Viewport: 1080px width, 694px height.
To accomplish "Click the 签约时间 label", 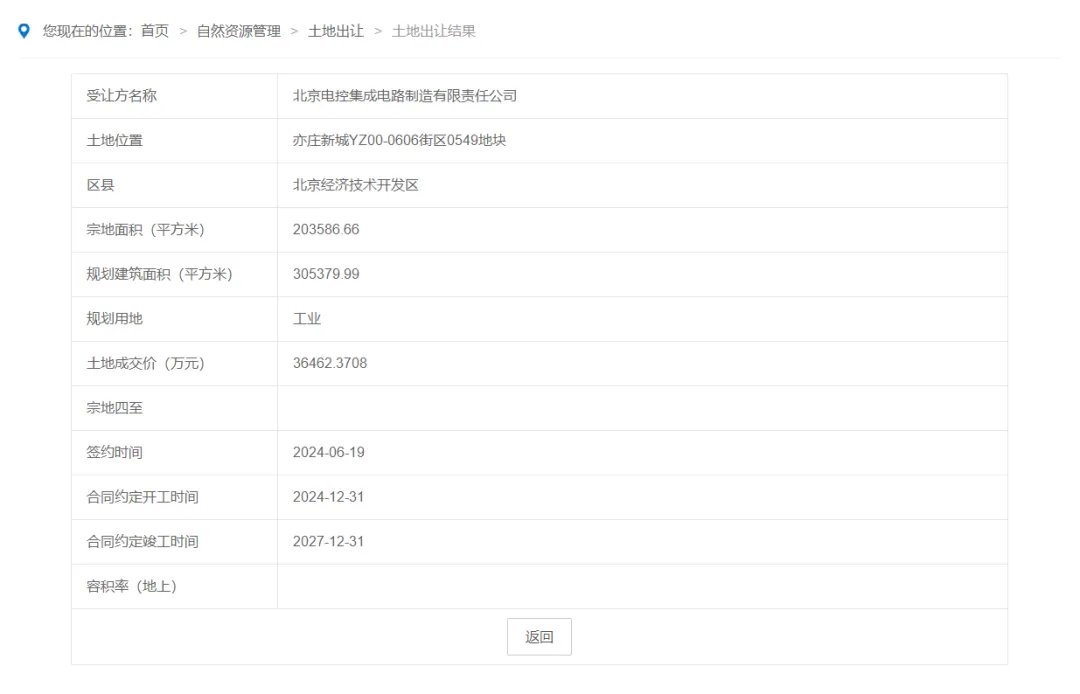I will (x=114, y=452).
